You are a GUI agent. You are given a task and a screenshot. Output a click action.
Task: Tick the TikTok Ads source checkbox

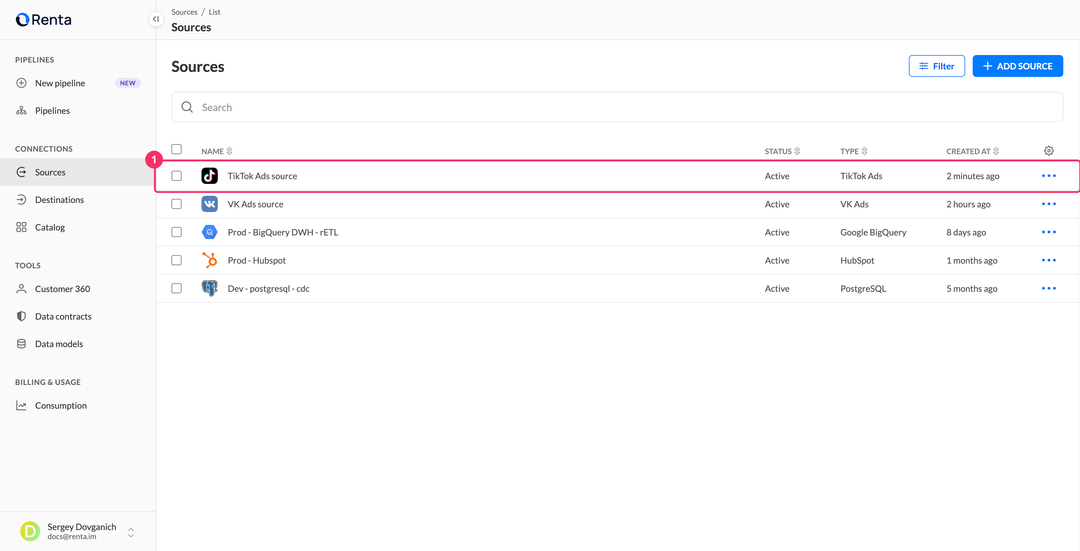tap(176, 176)
